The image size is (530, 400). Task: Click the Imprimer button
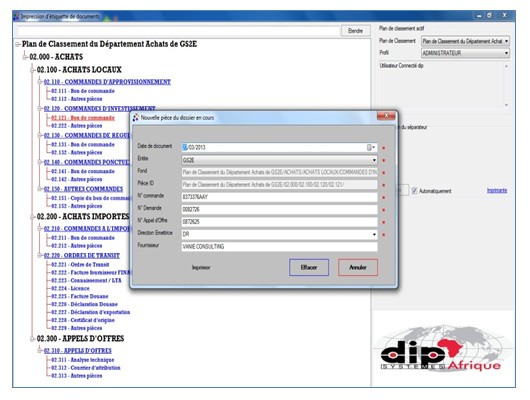click(x=201, y=267)
